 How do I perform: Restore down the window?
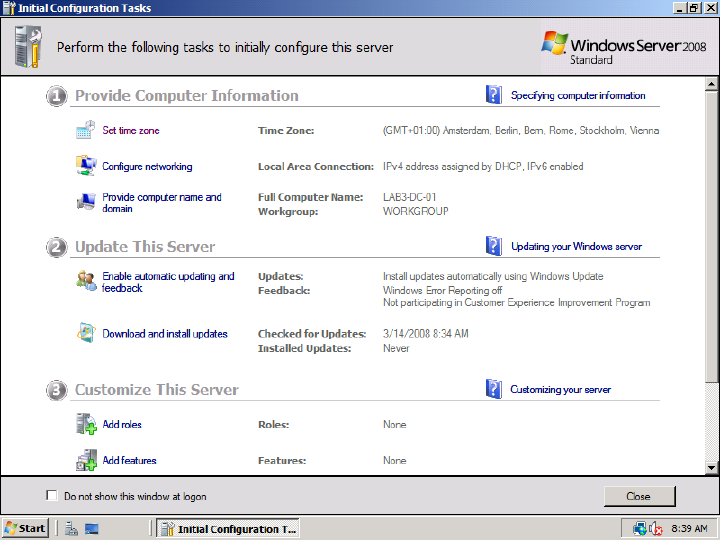(x=694, y=8)
